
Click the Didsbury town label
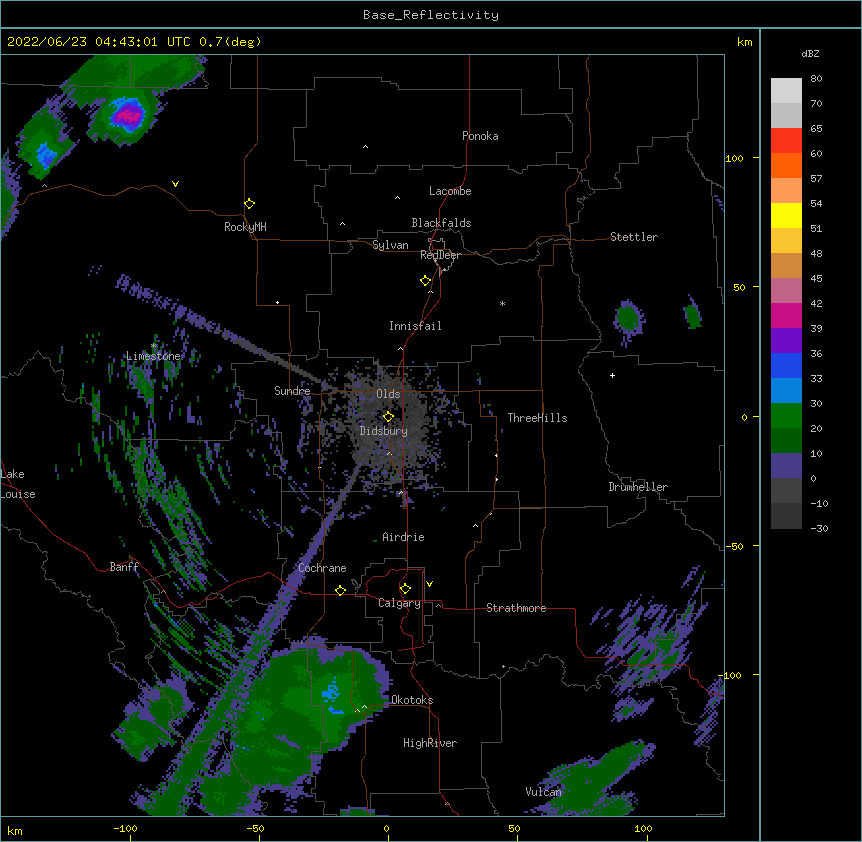tap(384, 431)
